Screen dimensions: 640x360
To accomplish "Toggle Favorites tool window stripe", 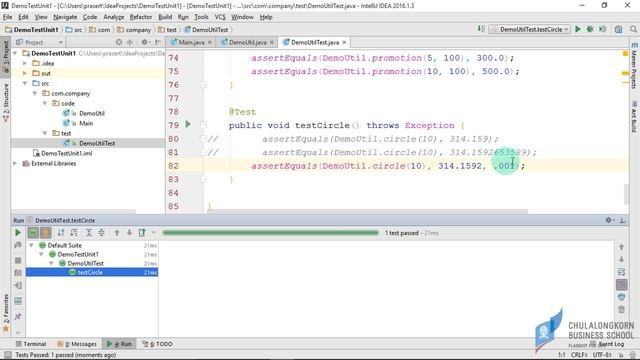I will pyautogui.click(x=5, y=312).
